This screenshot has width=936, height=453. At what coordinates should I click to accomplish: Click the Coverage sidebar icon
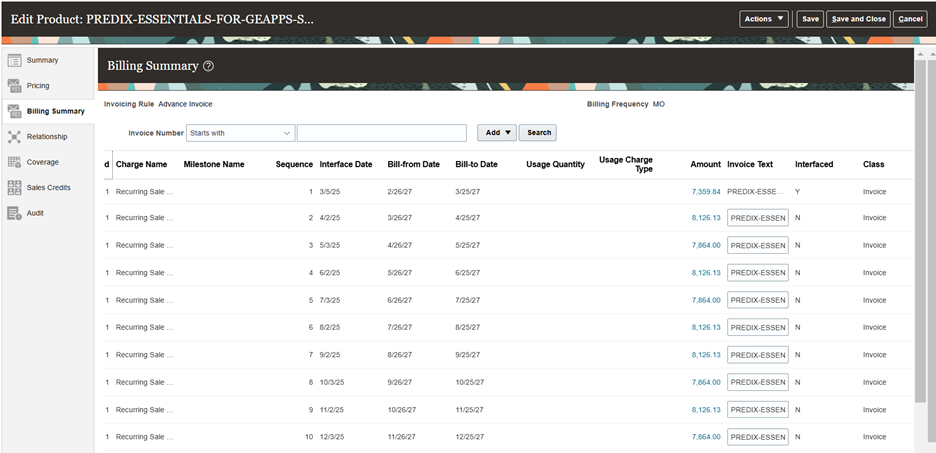coord(14,162)
